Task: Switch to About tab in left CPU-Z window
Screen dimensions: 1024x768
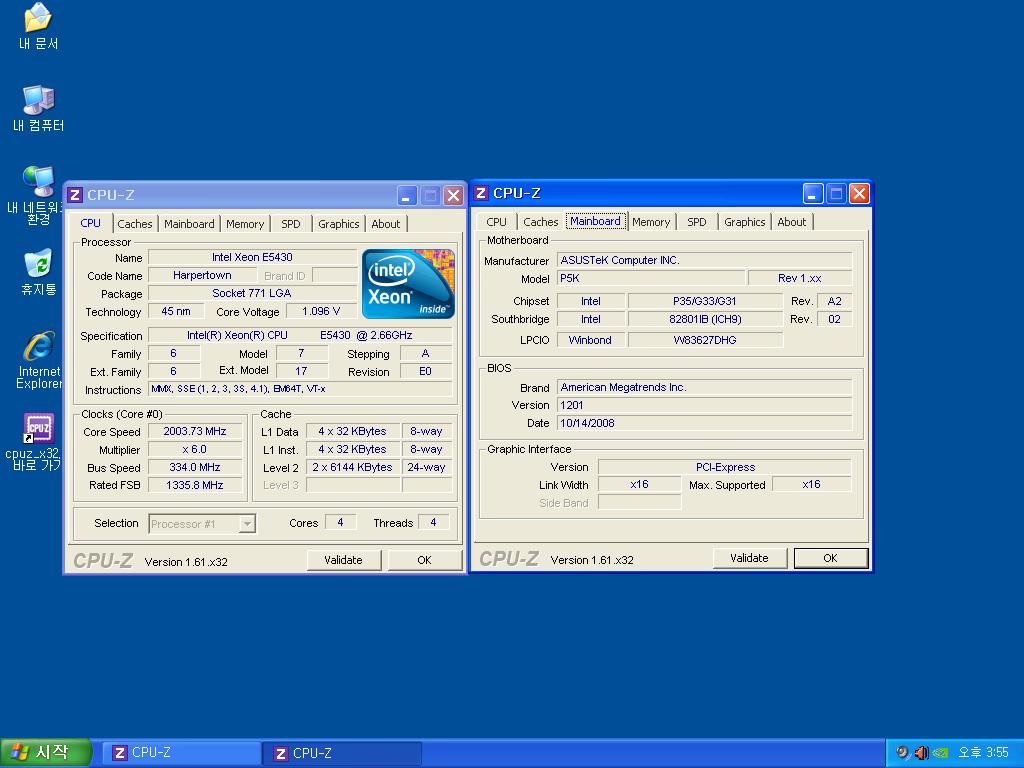Action: coord(386,224)
